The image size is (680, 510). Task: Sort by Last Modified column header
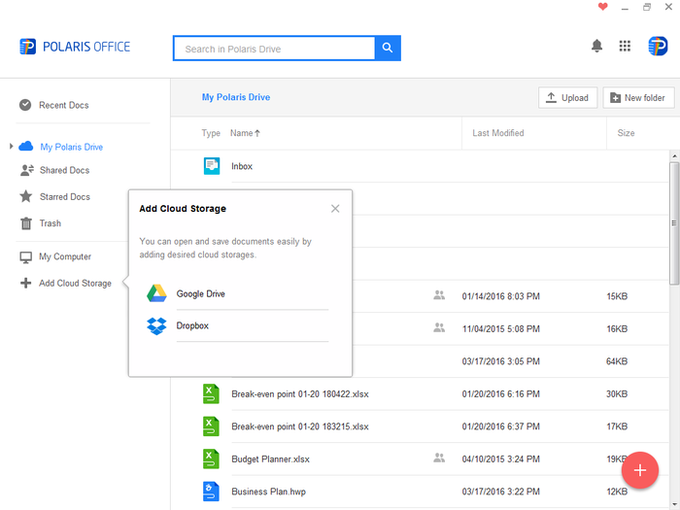pos(498,133)
